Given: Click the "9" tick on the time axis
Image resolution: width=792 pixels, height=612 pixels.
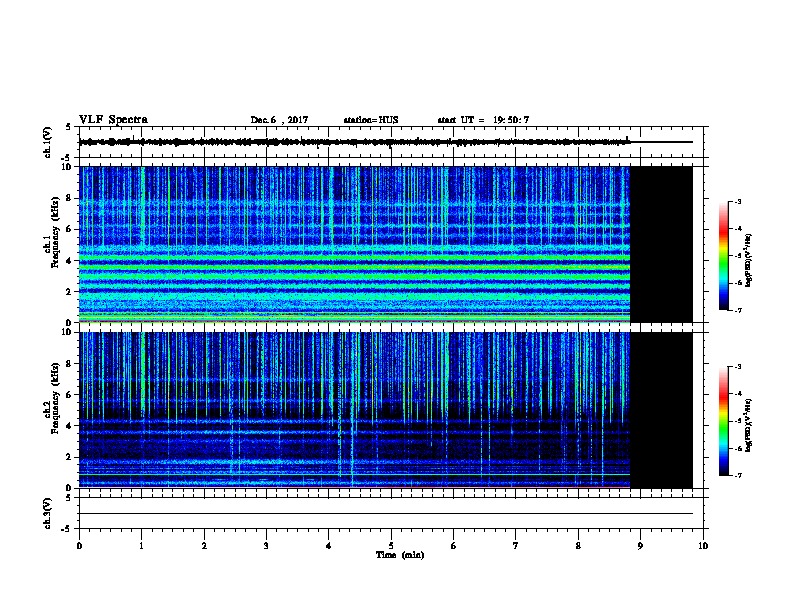Looking at the screenshot, I should (x=640, y=546).
